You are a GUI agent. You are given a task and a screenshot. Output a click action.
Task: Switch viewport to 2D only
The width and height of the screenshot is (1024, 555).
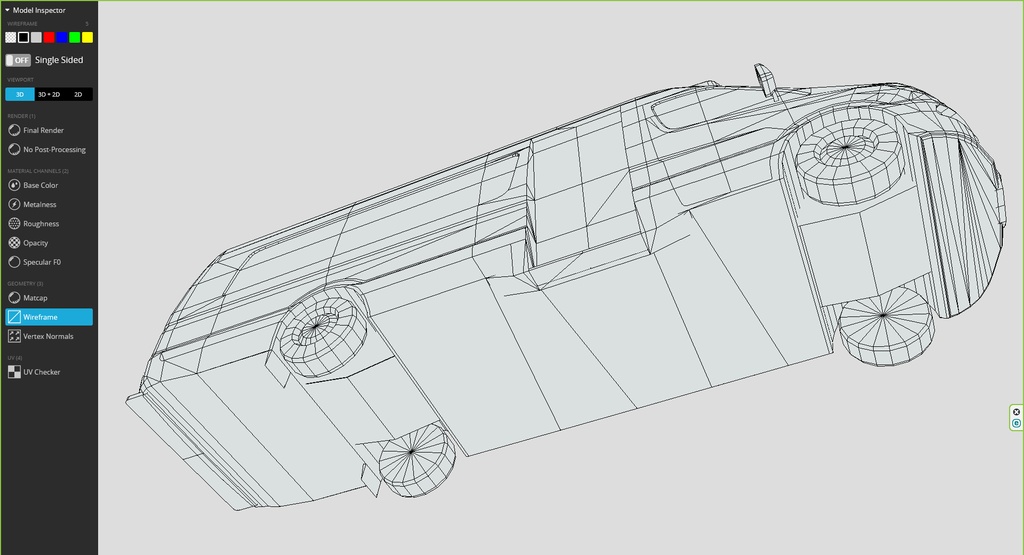[78, 94]
